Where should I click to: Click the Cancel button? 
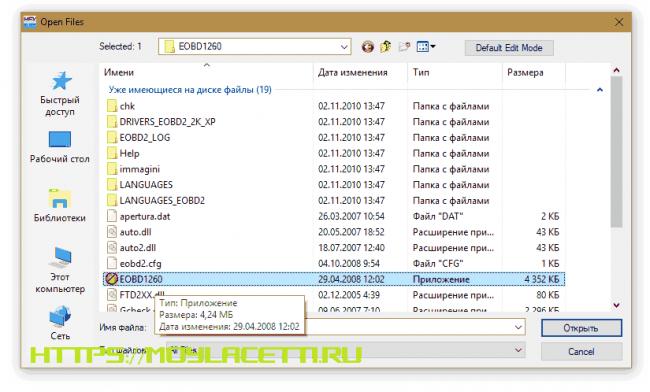click(x=581, y=352)
